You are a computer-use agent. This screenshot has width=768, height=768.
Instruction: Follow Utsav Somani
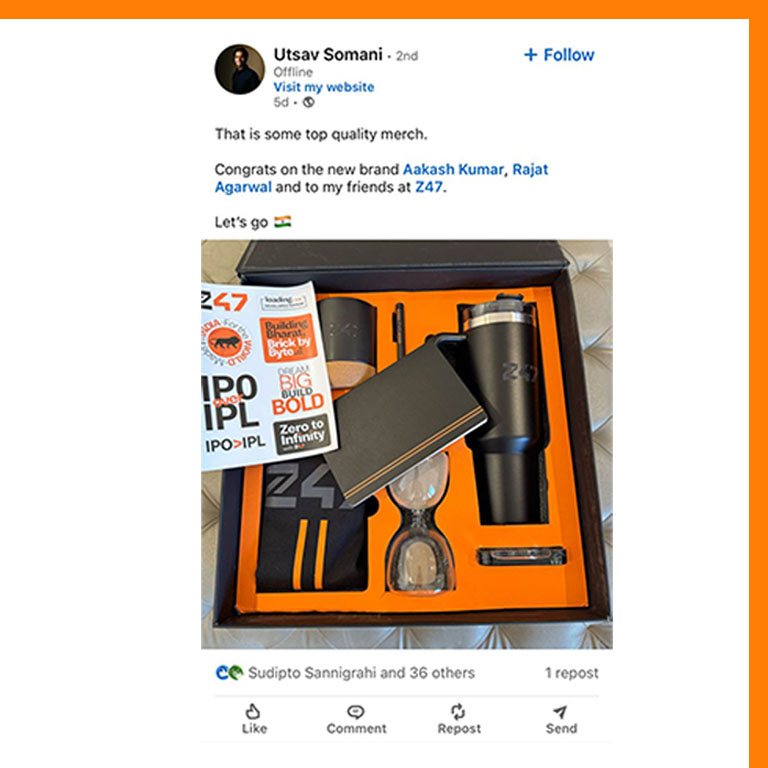point(559,55)
